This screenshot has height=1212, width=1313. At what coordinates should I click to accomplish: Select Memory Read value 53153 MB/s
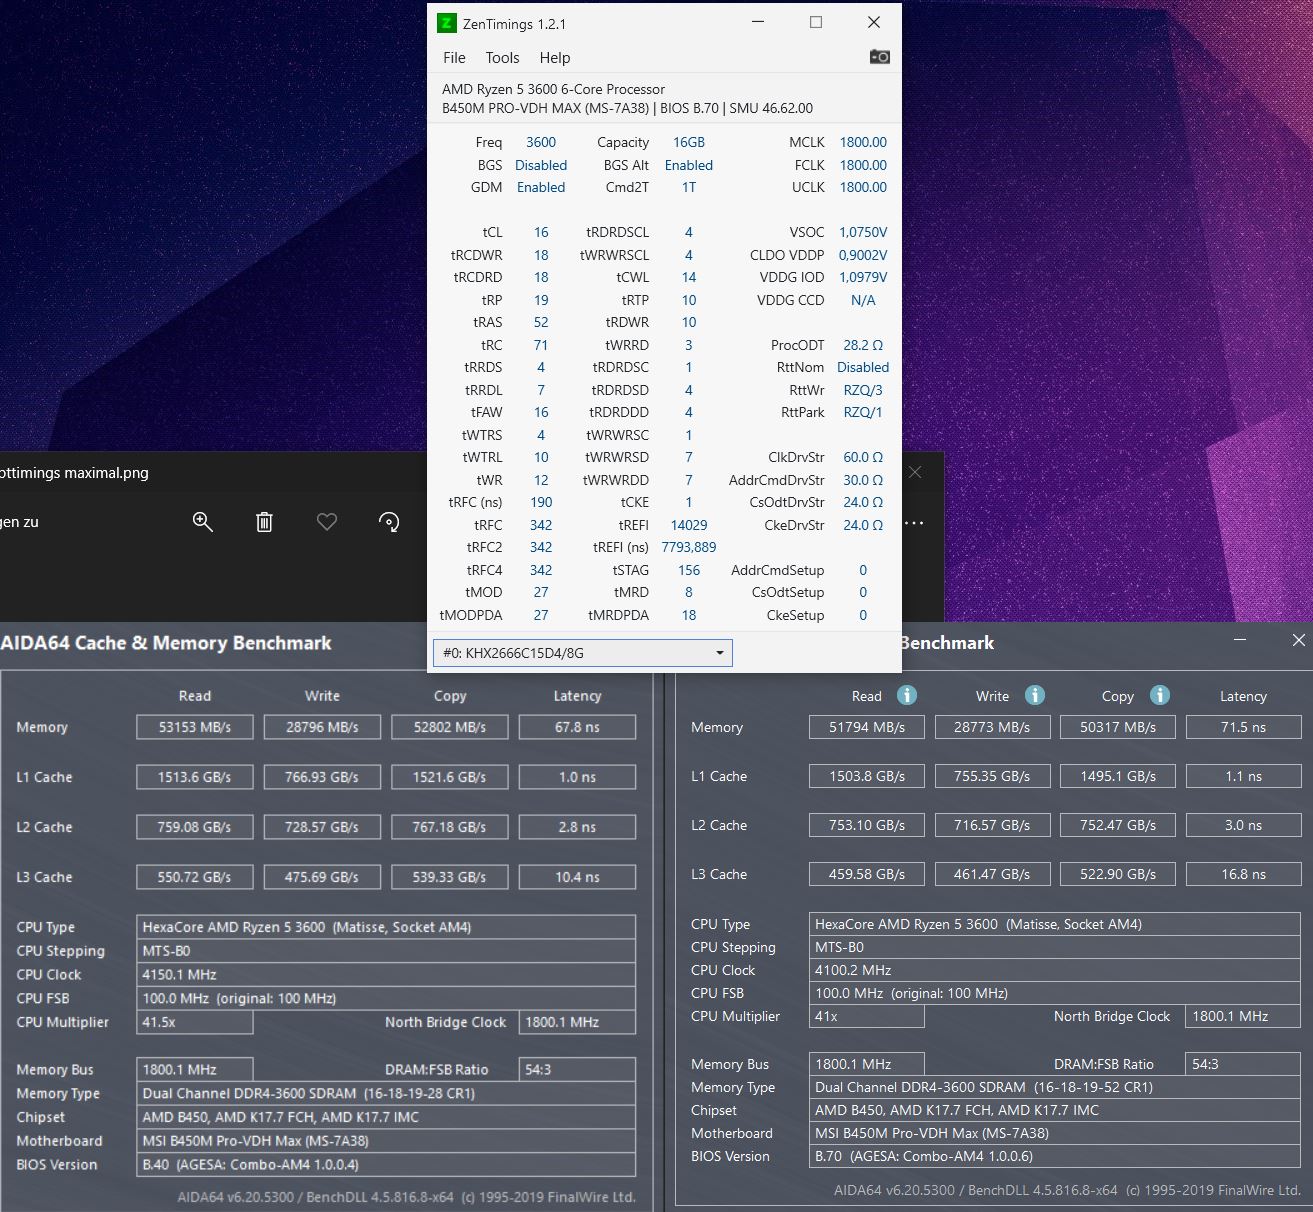click(x=195, y=727)
